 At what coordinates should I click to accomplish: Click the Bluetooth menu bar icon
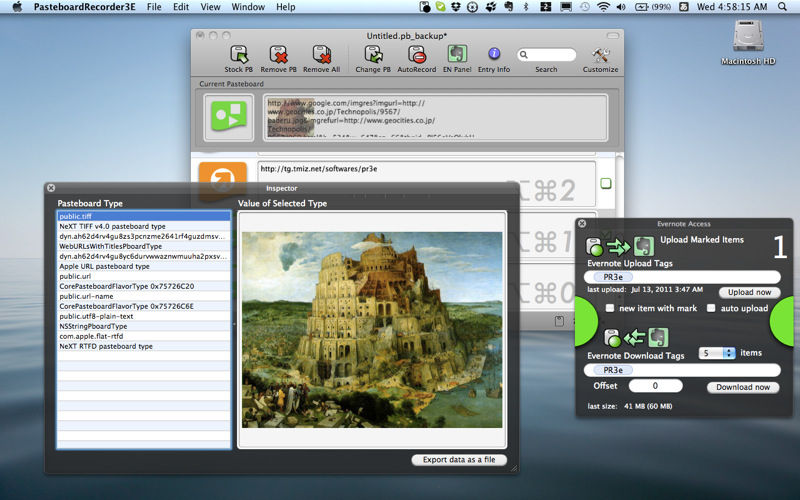[x=526, y=7]
